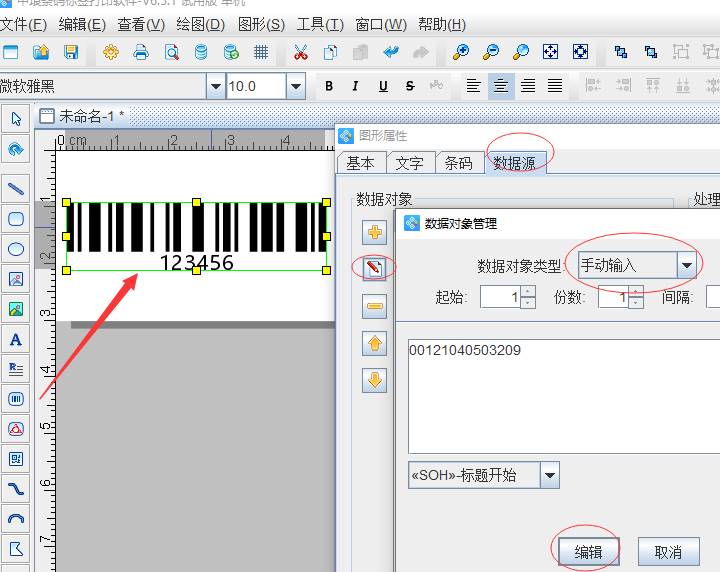
Task: Switch to the 基本 tab
Action: (361, 163)
